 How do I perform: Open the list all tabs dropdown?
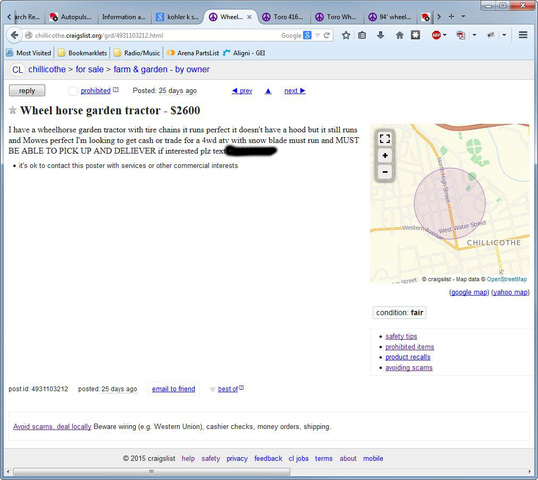[x=463, y=16]
